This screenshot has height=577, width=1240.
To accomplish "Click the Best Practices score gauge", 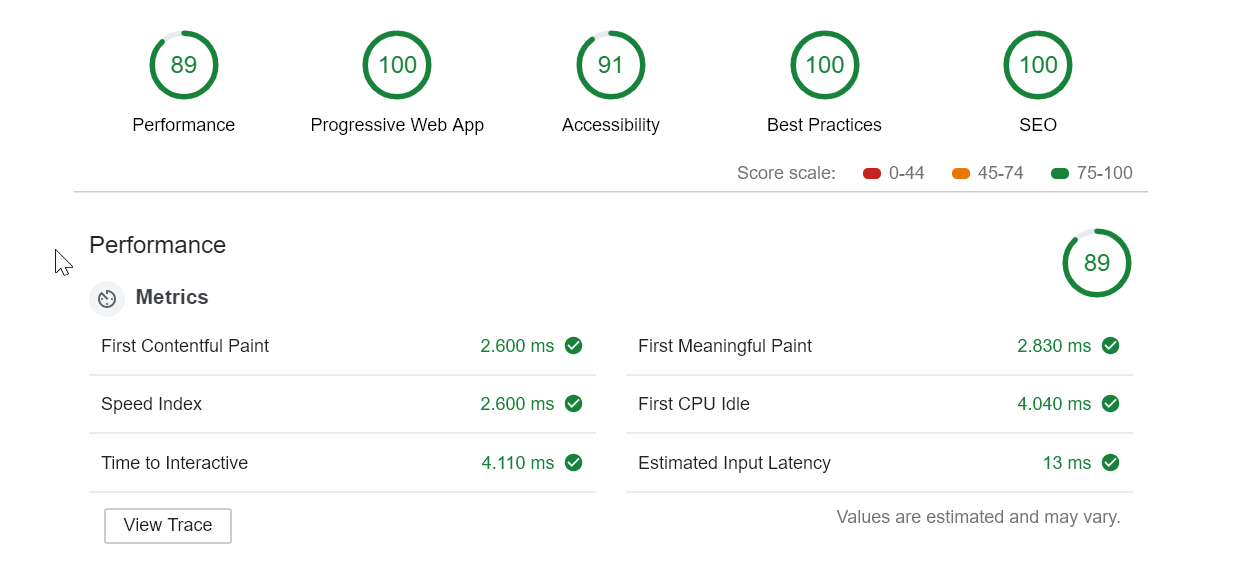I will [825, 65].
